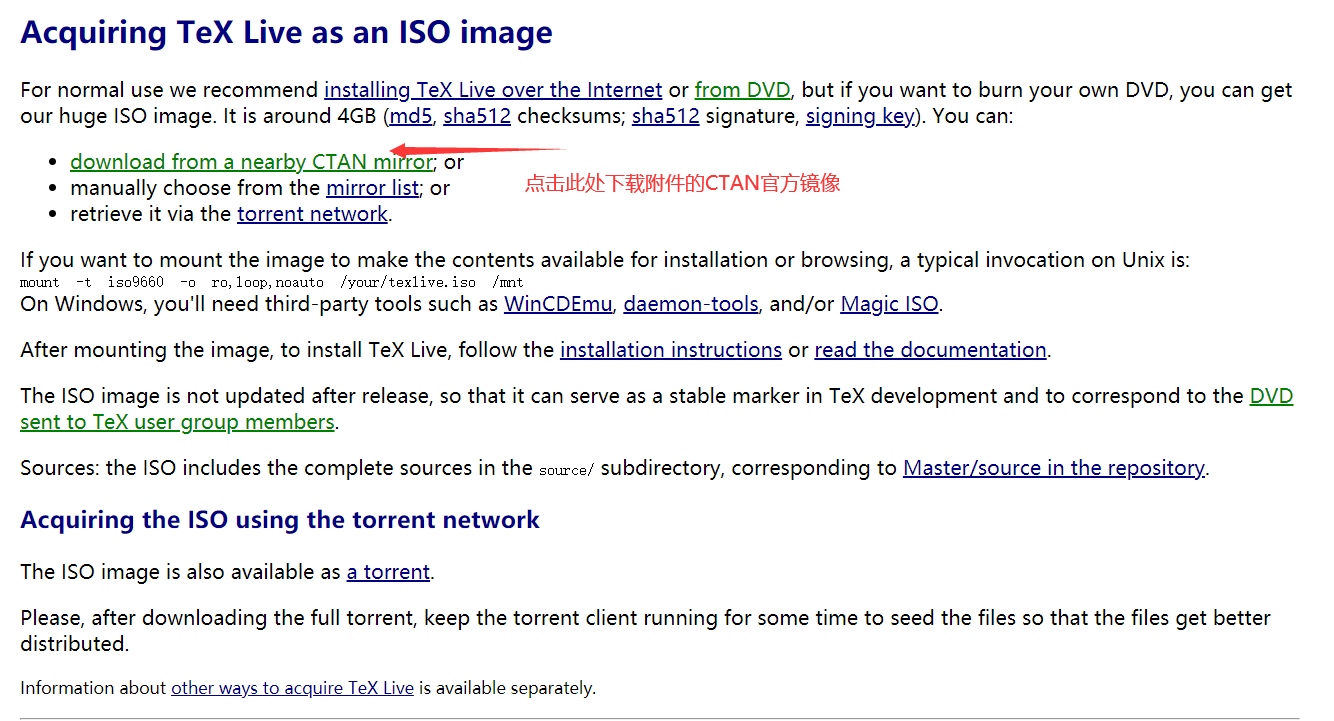The image size is (1334, 721).
Task: Follow the 'read the documentation' link
Action: [x=930, y=350]
